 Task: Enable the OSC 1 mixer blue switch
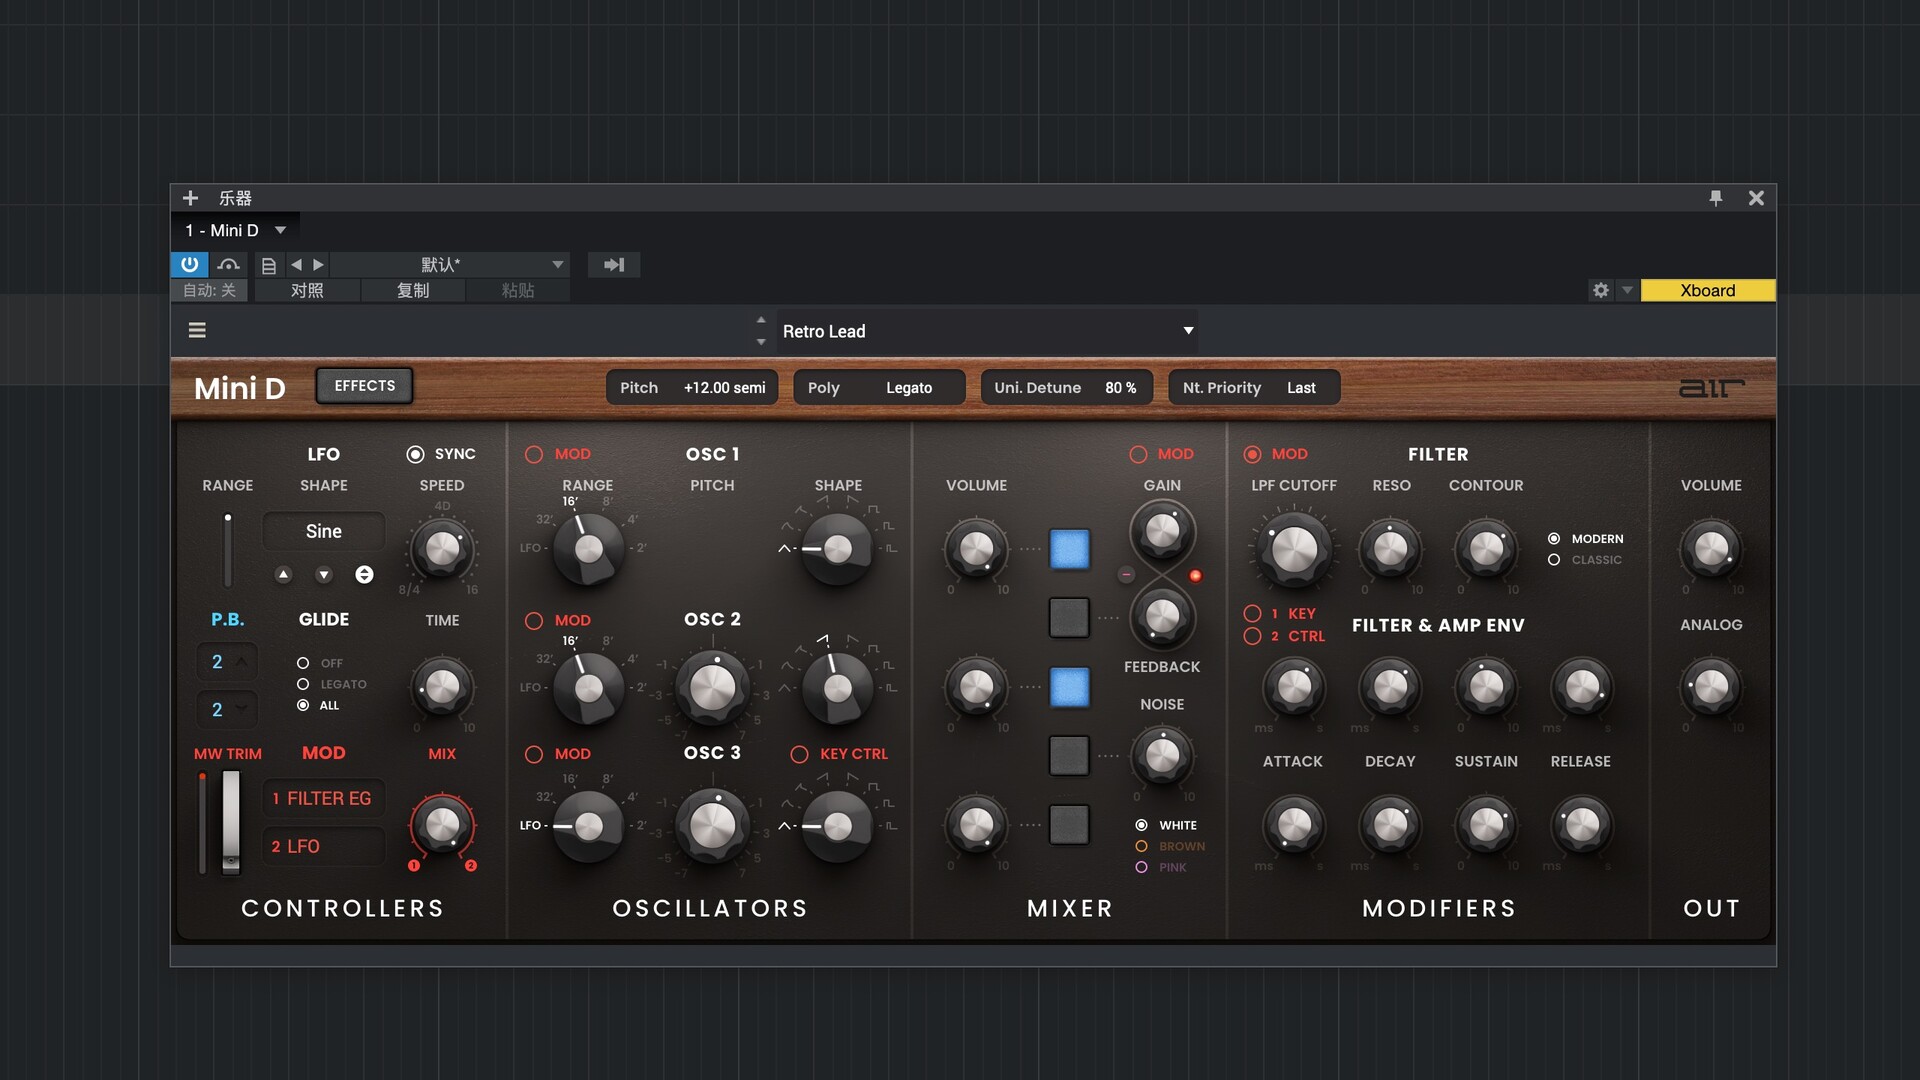[1069, 549]
